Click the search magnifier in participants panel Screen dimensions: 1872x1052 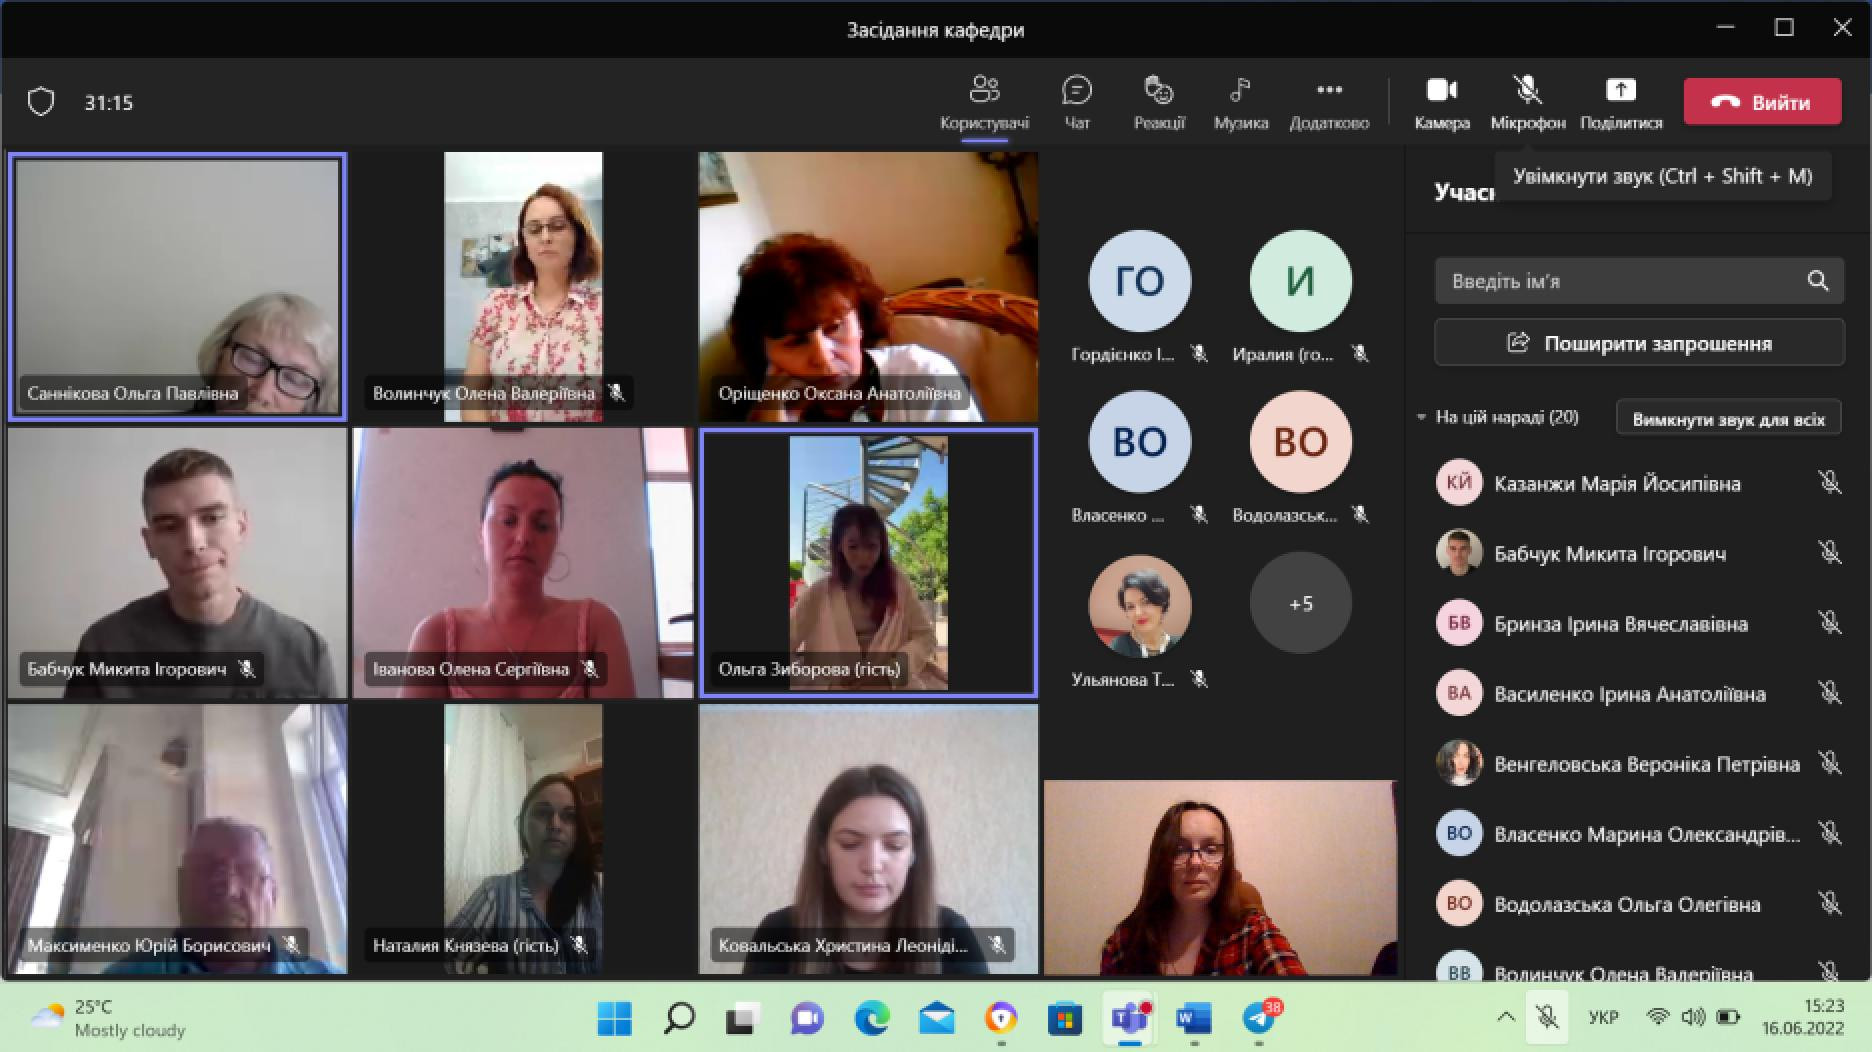[x=1818, y=281]
